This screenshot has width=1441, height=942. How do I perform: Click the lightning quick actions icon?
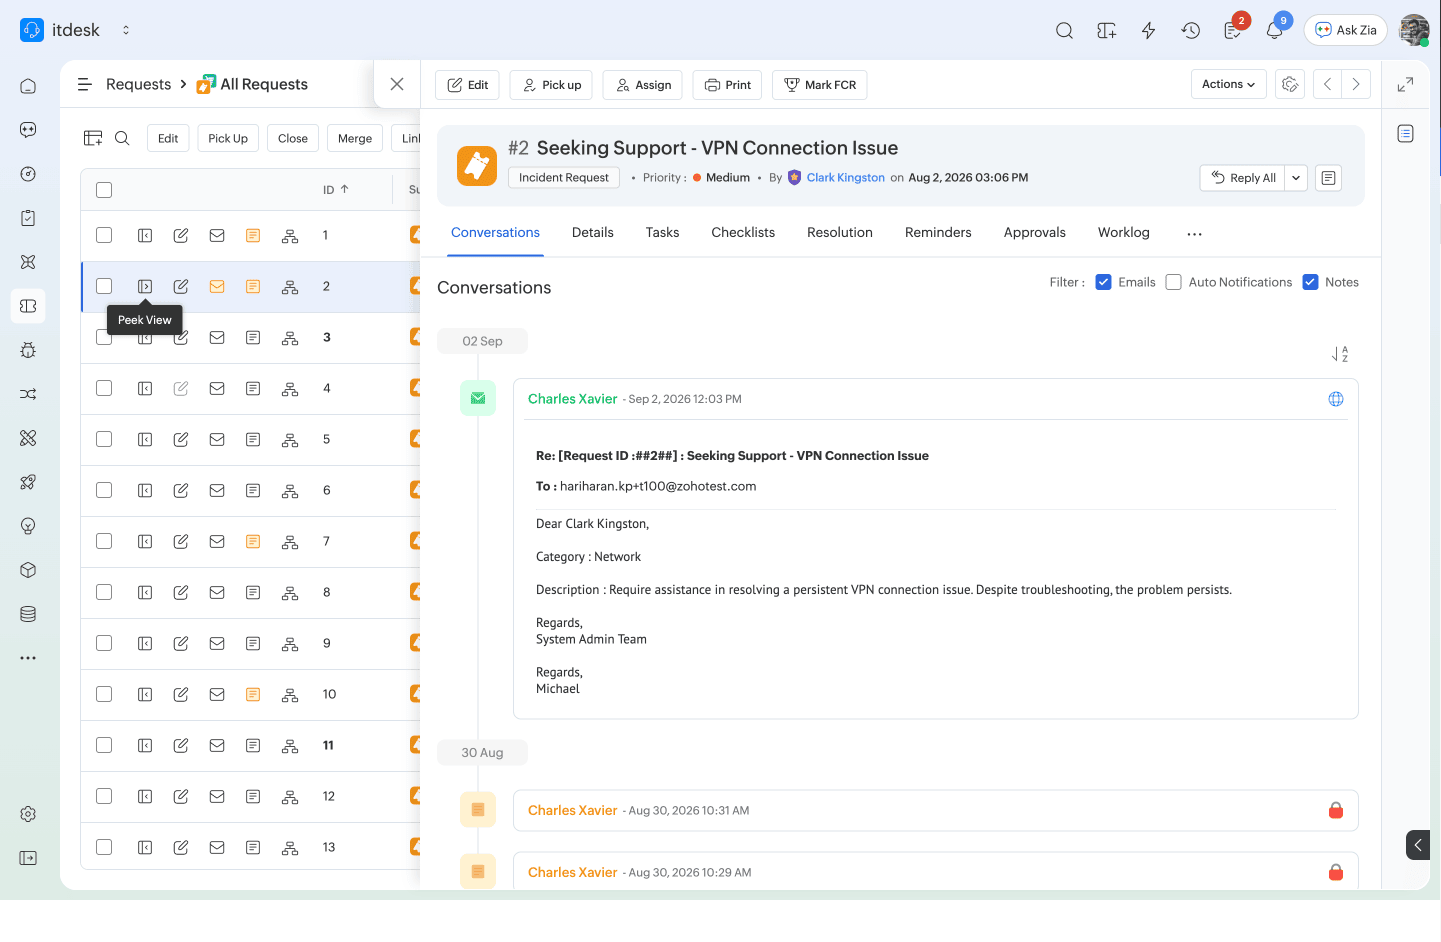[x=1148, y=30]
